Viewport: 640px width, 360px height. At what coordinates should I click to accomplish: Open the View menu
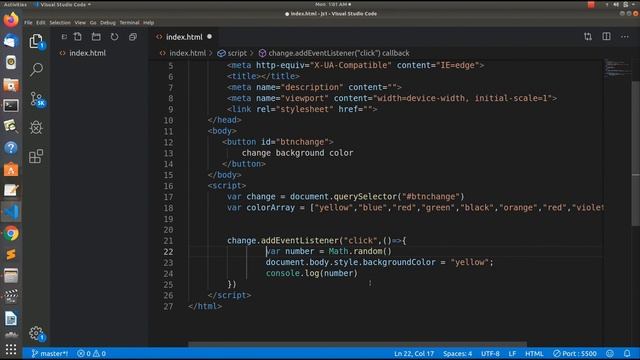point(80,23)
